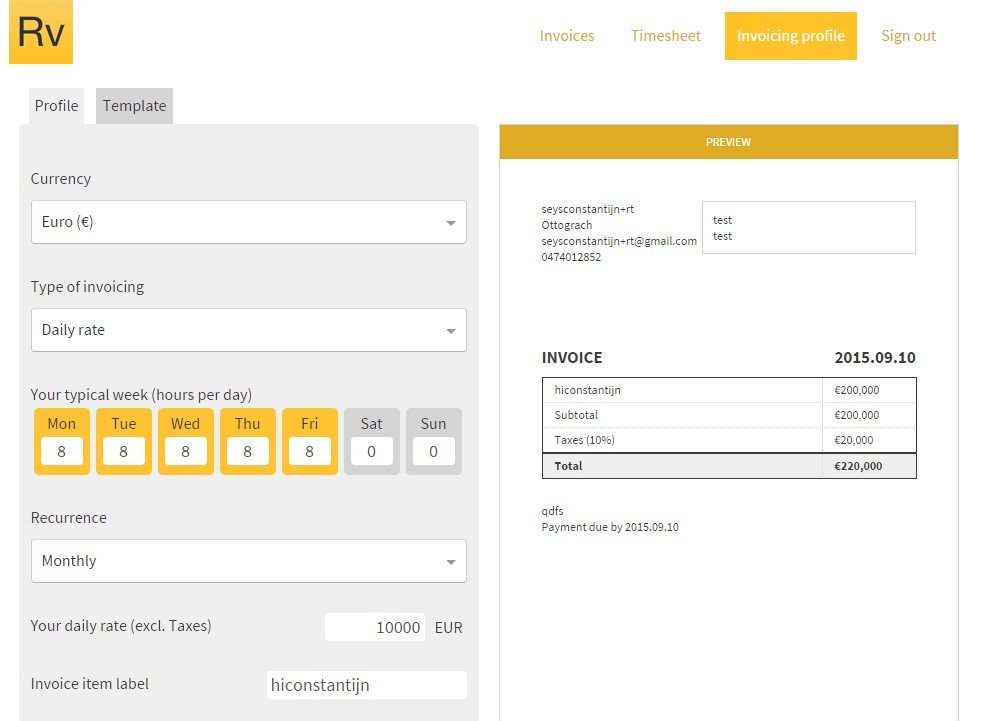
Task: Click the PREVIEW header bar
Action: 728,142
